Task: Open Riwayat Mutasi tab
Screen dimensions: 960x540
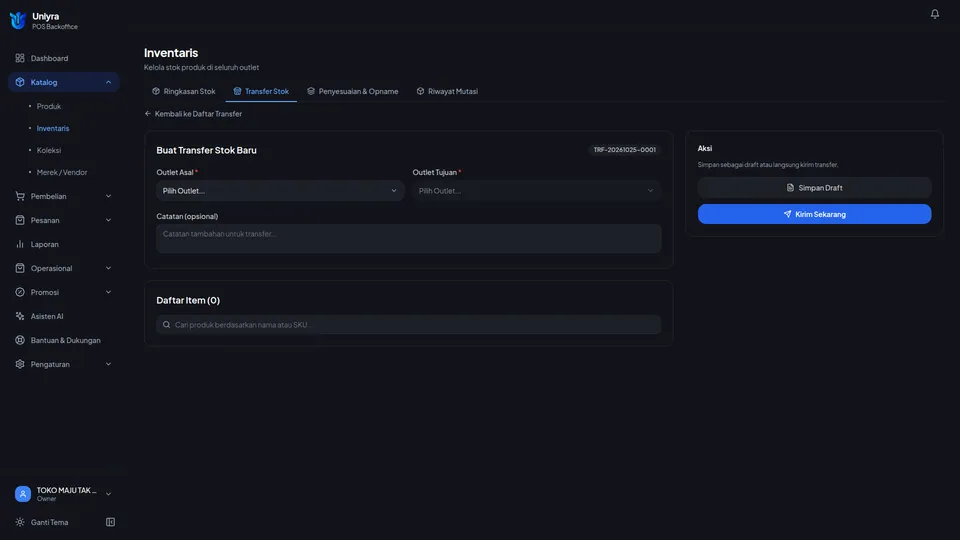Action: coord(447,91)
